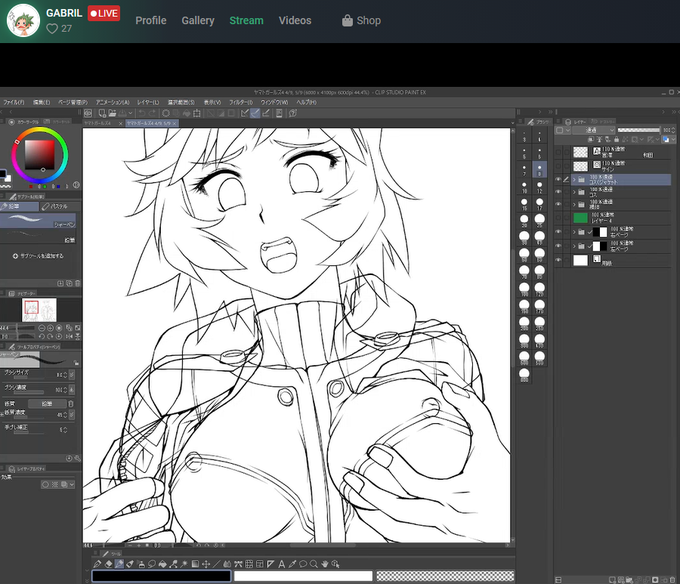Select the black main color swatch at bottom

161,576
